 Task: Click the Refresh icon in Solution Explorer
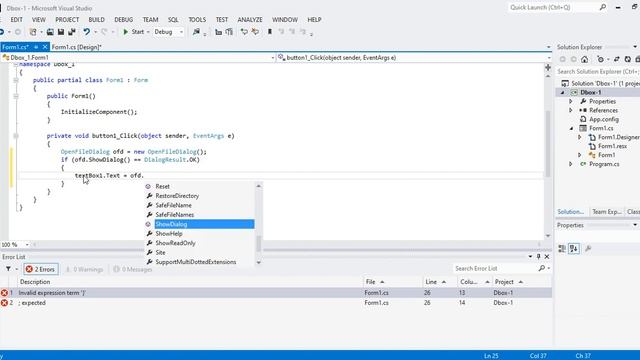click(628, 60)
